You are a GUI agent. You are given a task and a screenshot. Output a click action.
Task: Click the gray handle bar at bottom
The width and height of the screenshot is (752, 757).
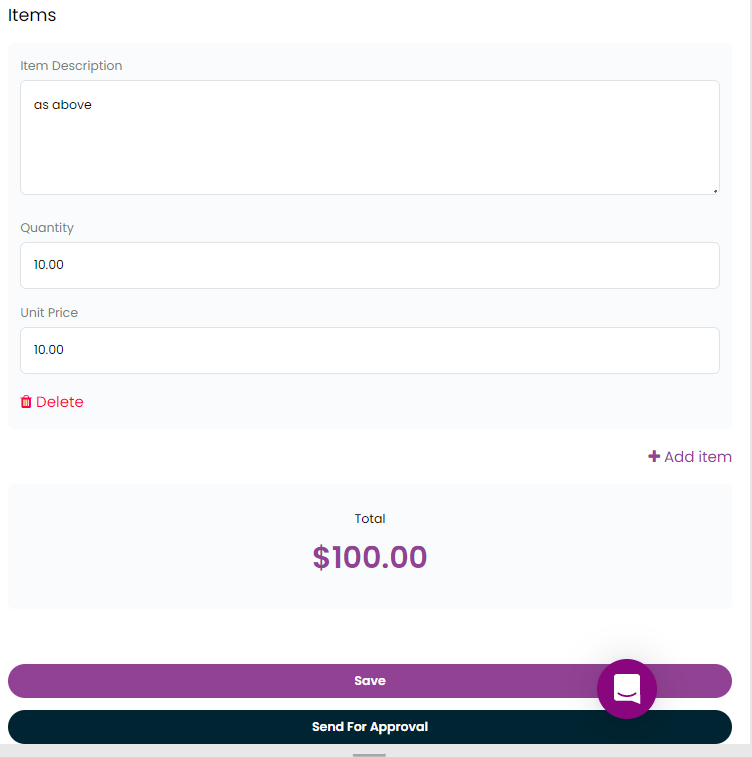pos(369,755)
